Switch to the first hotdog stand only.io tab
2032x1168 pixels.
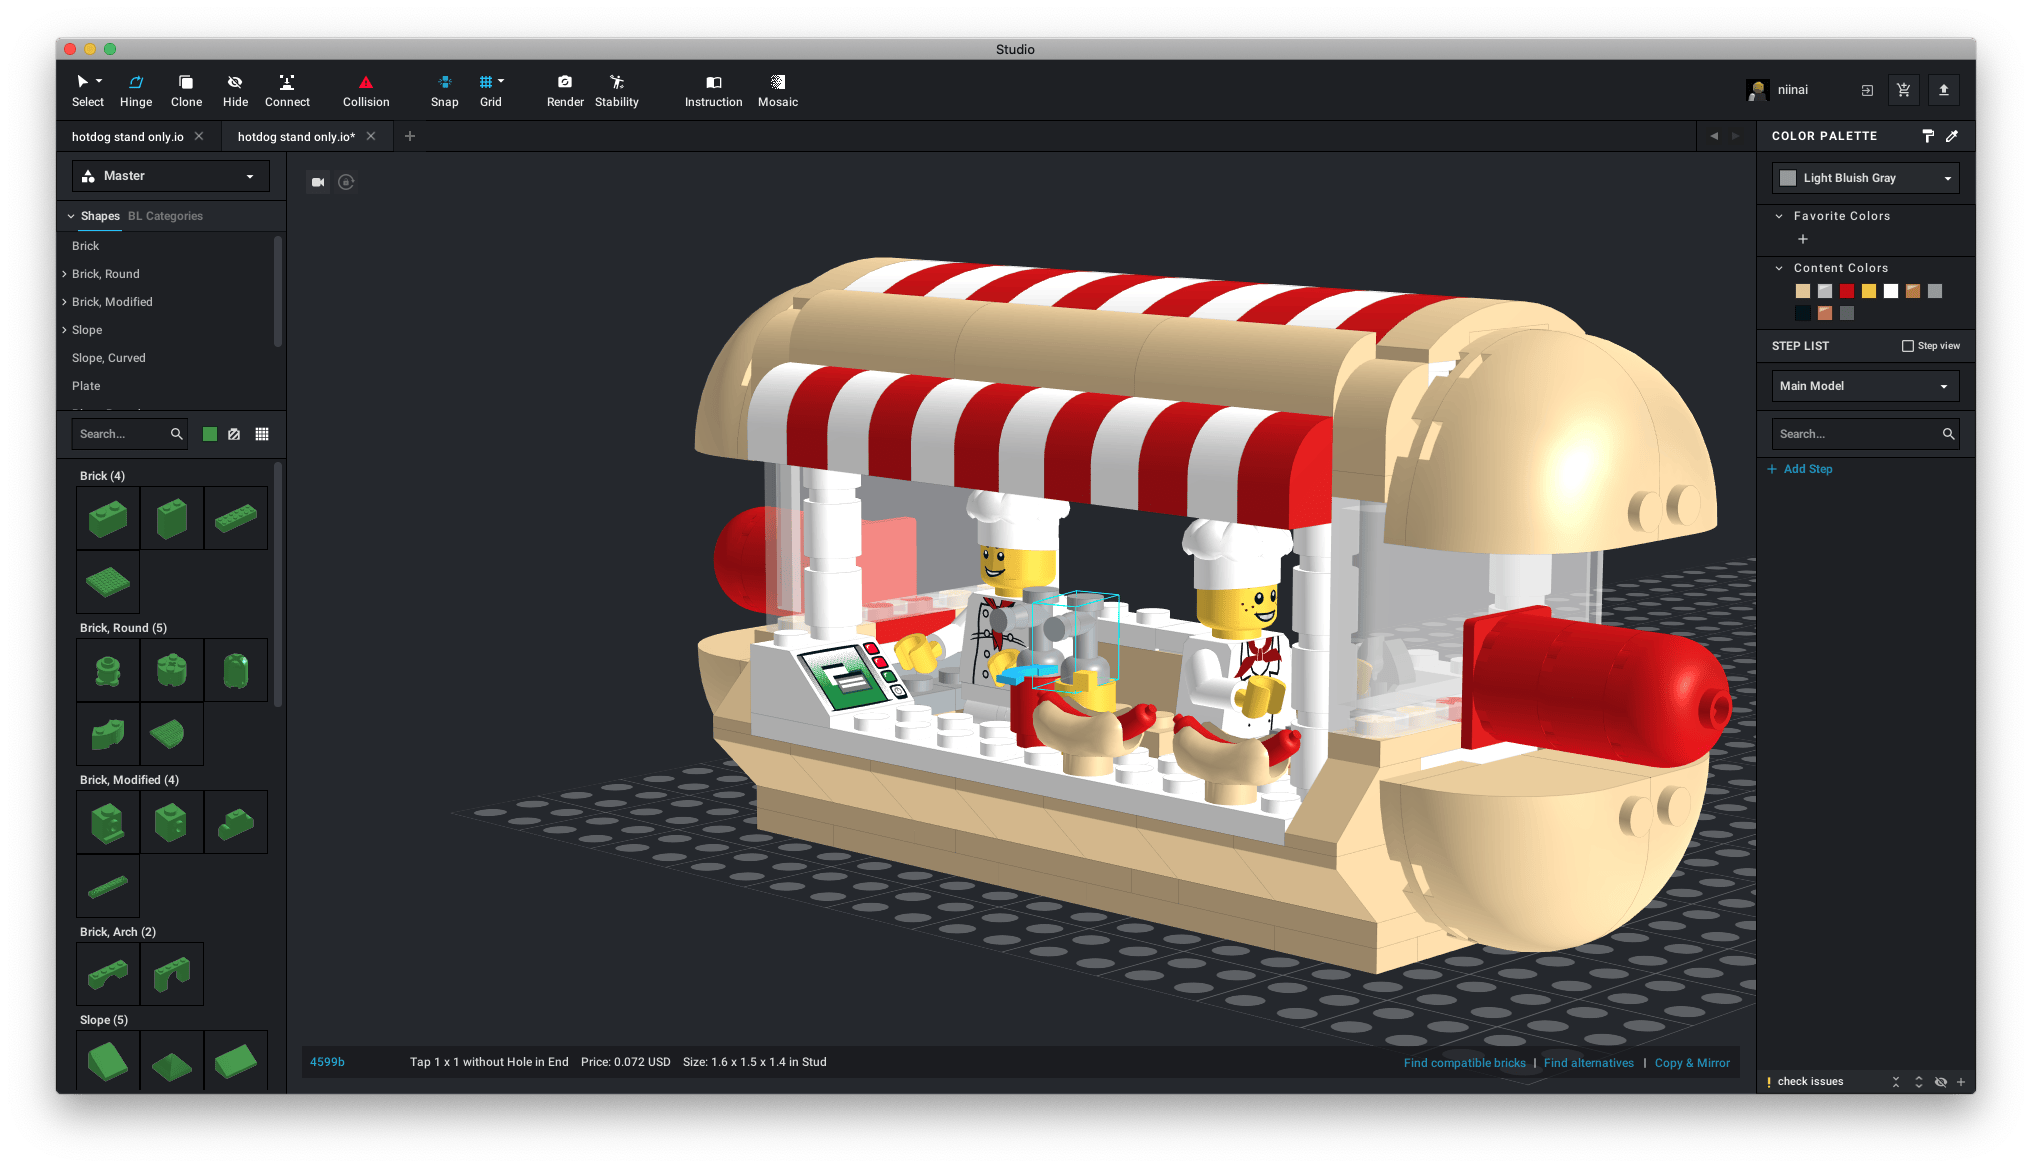click(x=127, y=137)
